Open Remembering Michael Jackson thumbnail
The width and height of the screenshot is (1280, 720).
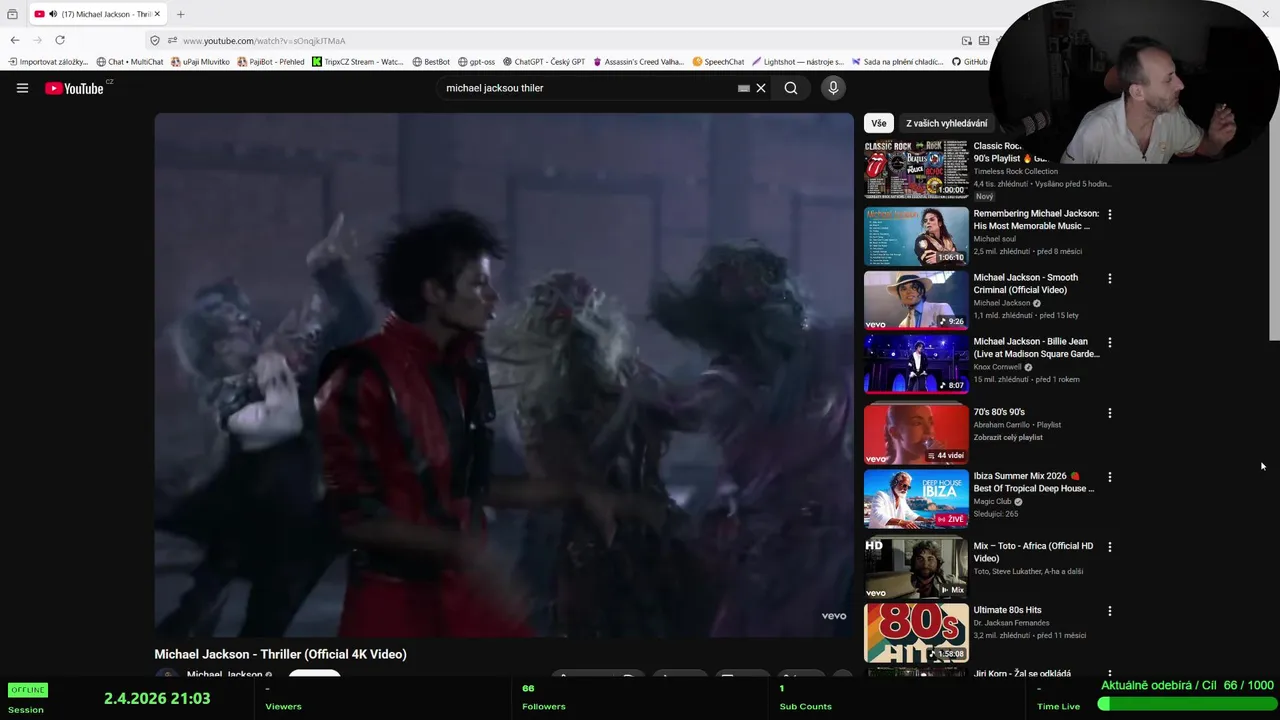[x=916, y=236]
